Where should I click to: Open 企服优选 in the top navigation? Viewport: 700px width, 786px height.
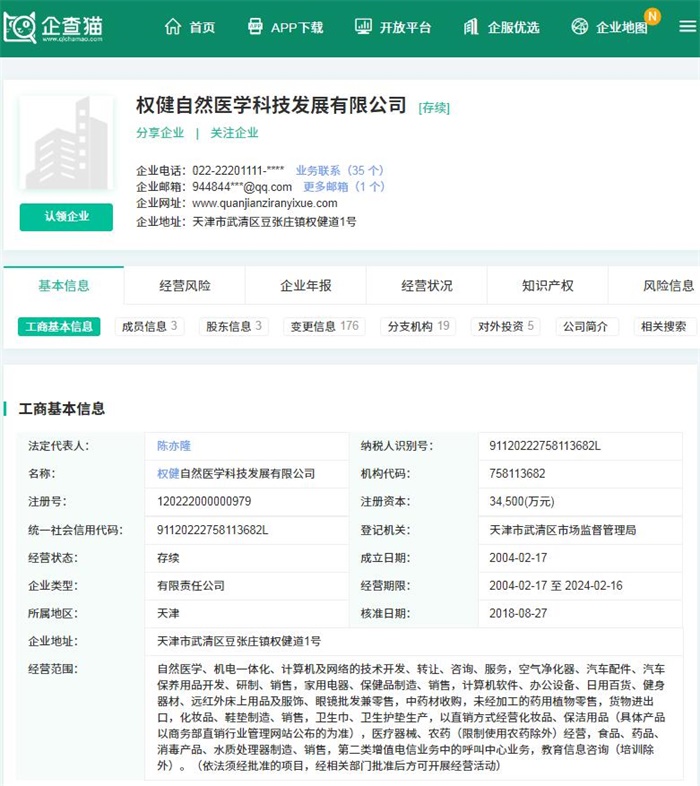click(513, 27)
